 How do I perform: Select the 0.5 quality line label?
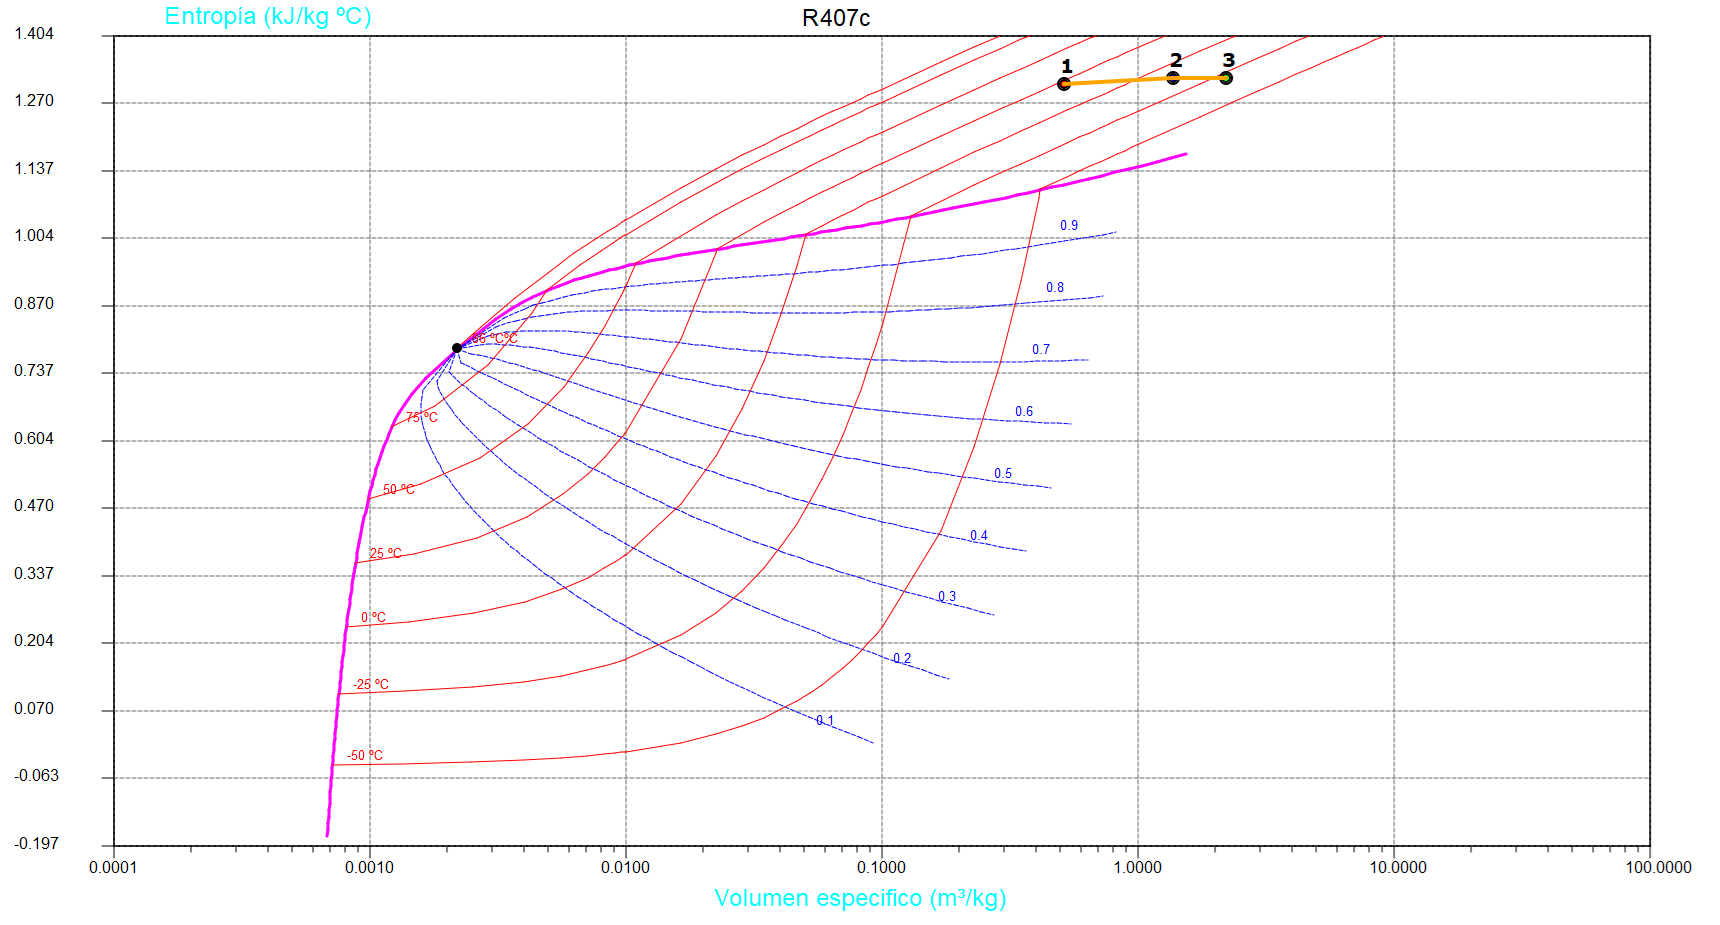[x=1003, y=473]
